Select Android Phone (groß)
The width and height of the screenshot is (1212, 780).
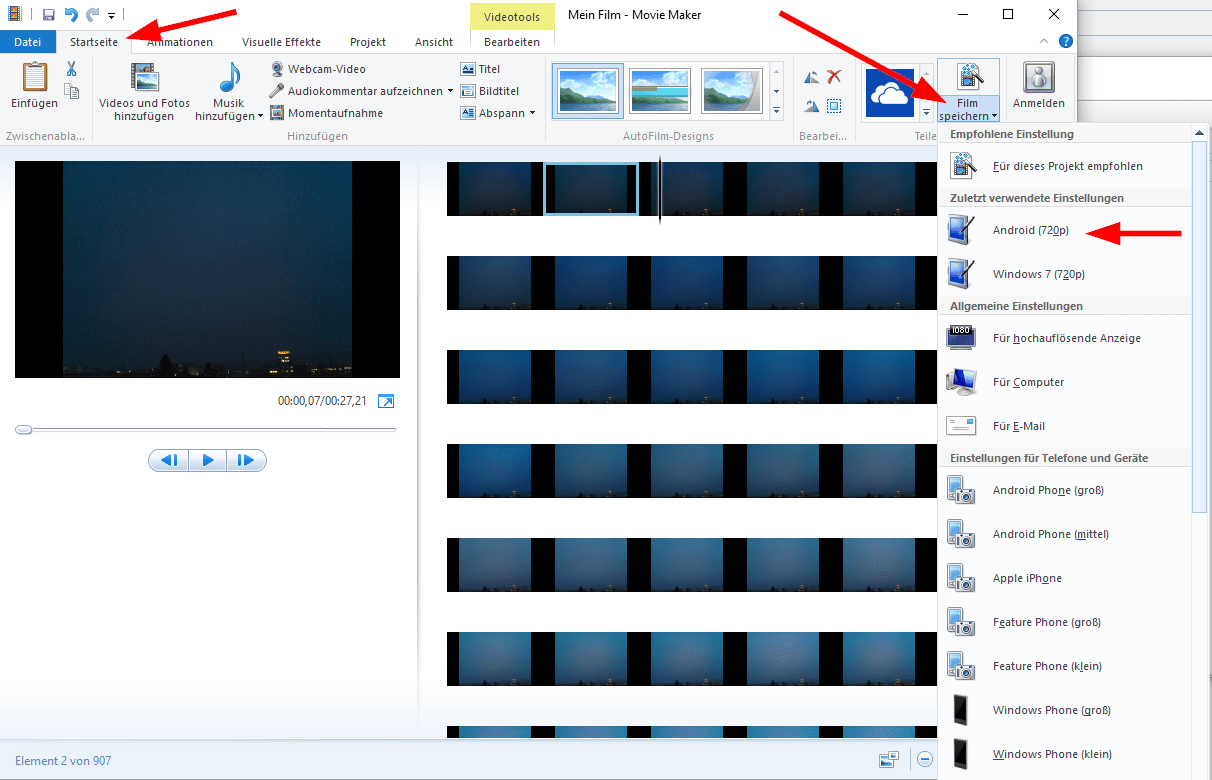[1065, 490]
